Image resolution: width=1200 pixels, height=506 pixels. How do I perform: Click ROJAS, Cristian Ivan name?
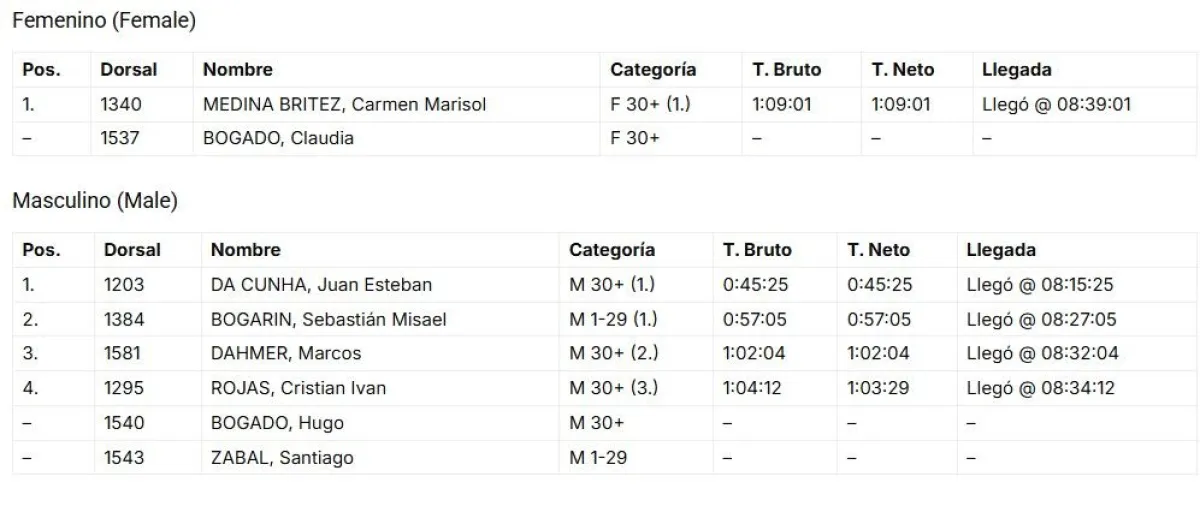coord(298,388)
